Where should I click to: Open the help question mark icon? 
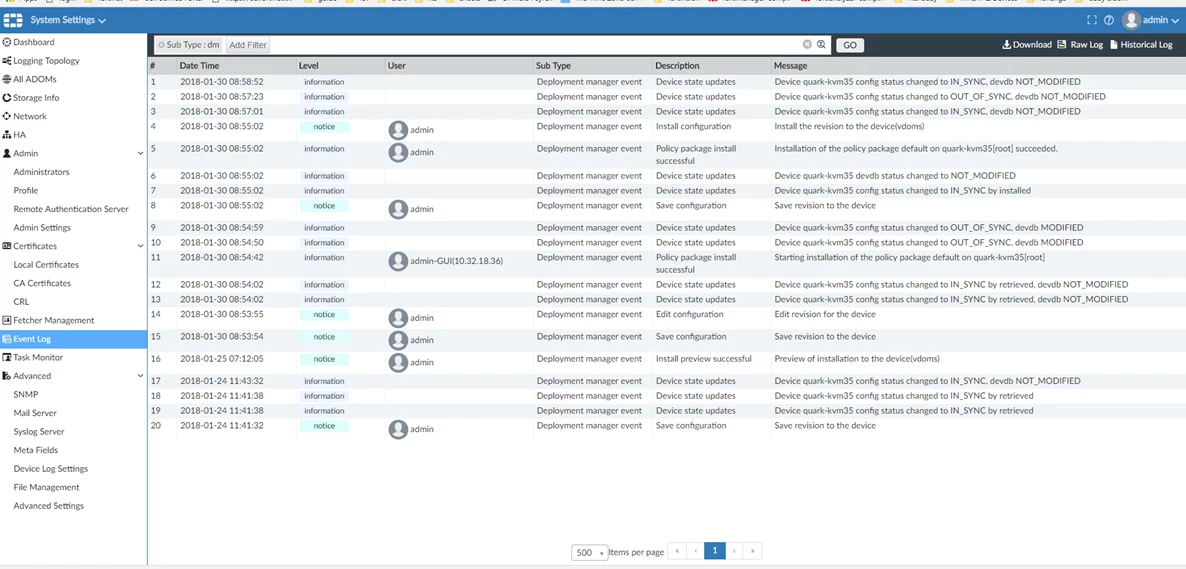point(1109,21)
